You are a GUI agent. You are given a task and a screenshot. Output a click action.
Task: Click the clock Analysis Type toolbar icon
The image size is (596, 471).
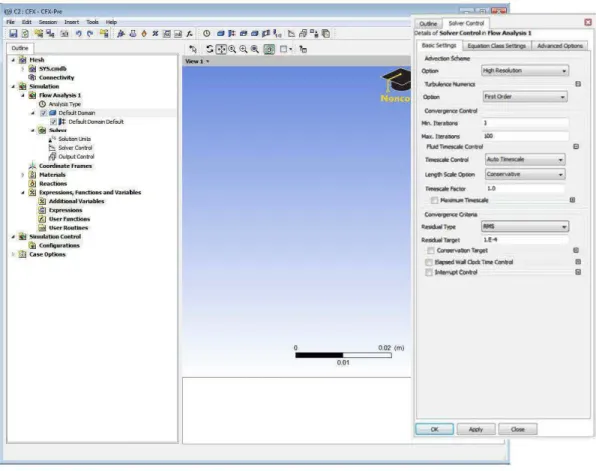point(206,34)
